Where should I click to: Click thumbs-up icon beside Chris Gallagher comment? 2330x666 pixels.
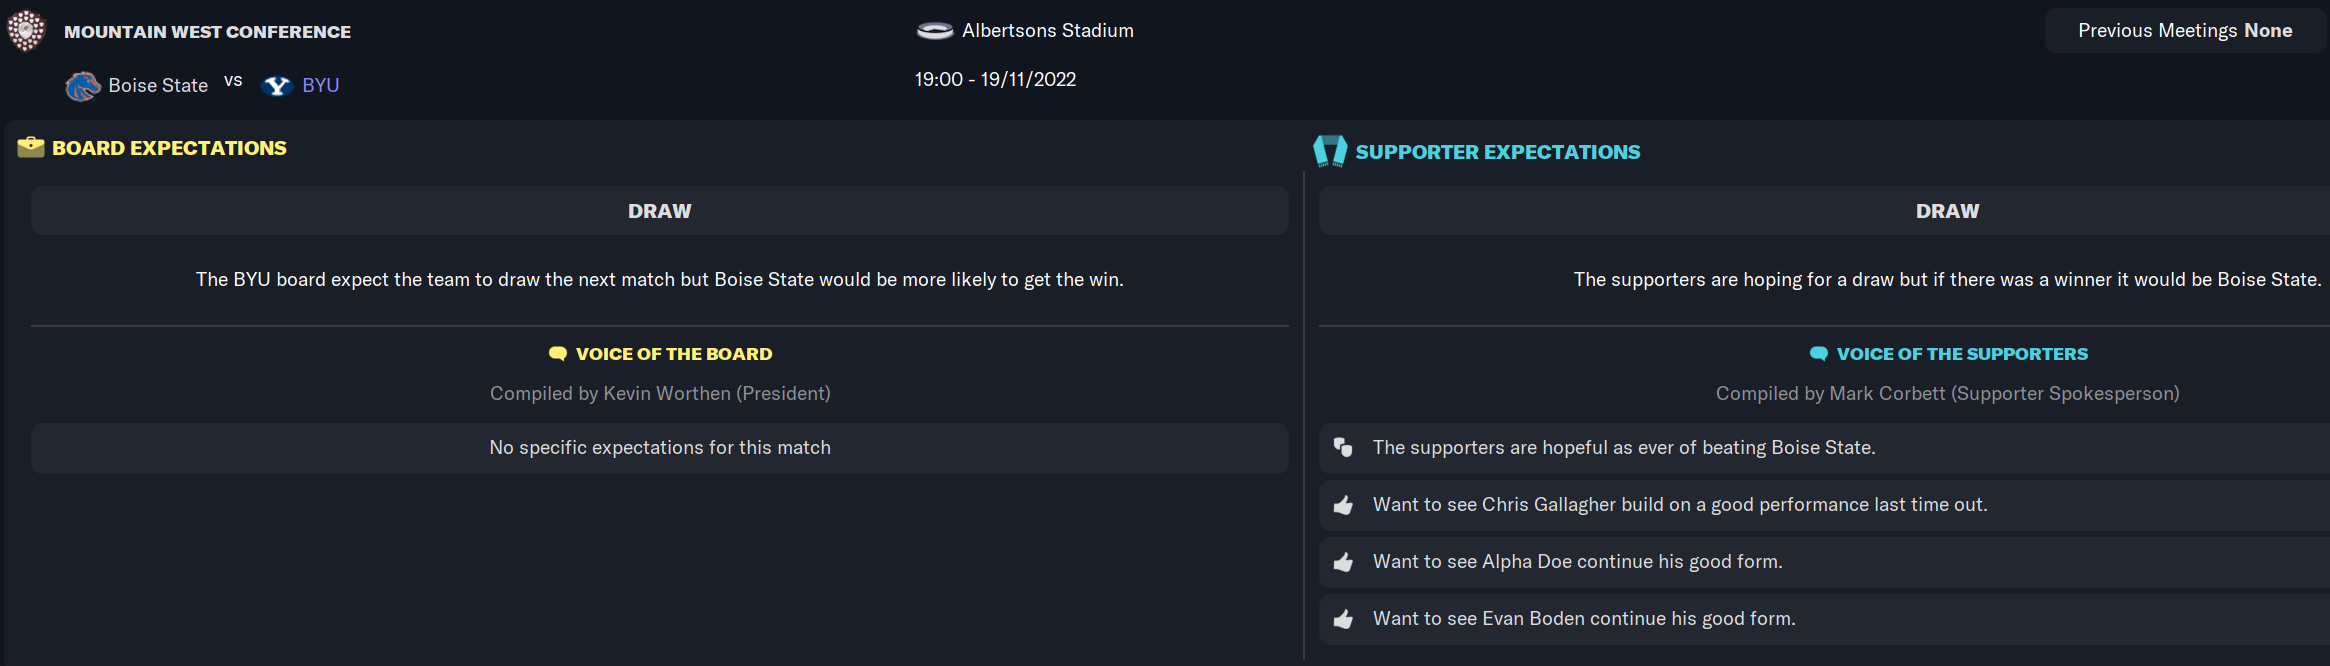[x=1343, y=505]
